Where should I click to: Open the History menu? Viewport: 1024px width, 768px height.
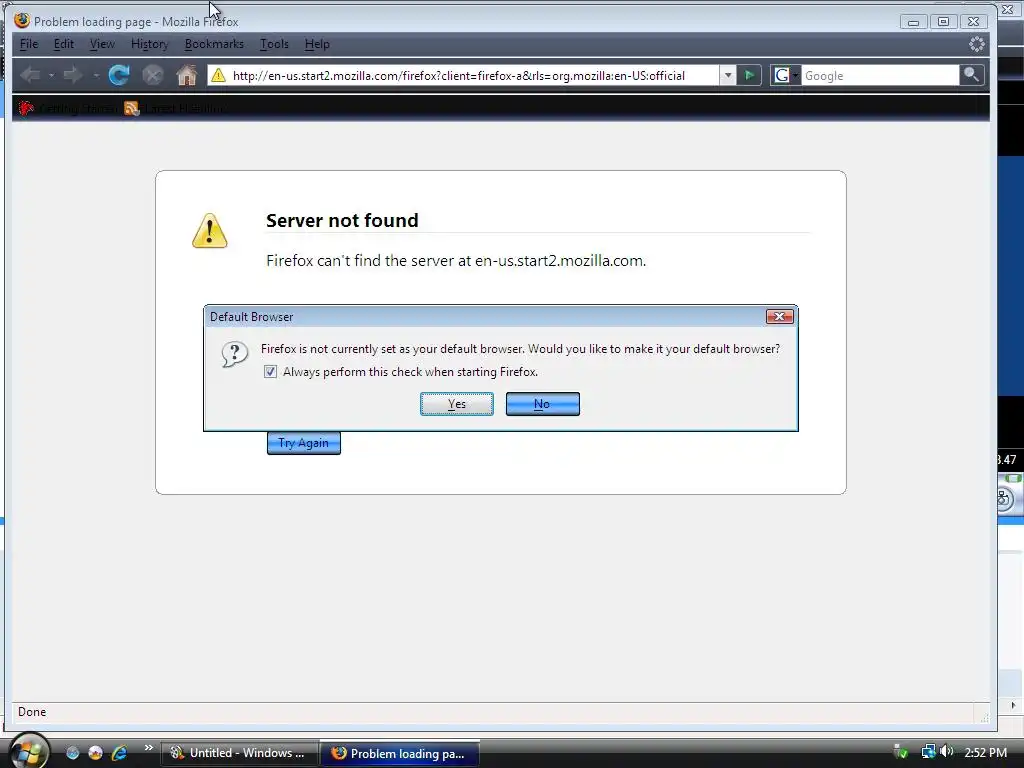click(x=150, y=44)
